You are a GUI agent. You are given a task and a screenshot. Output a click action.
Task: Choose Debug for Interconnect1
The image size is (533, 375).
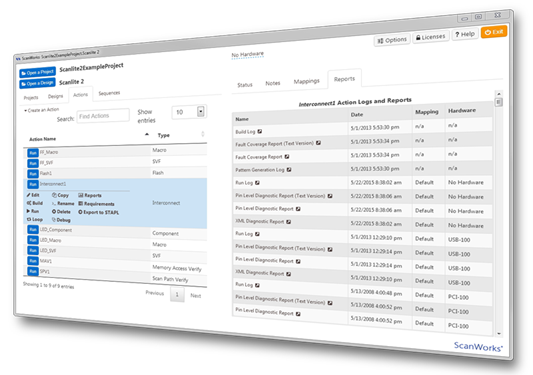[x=61, y=220]
